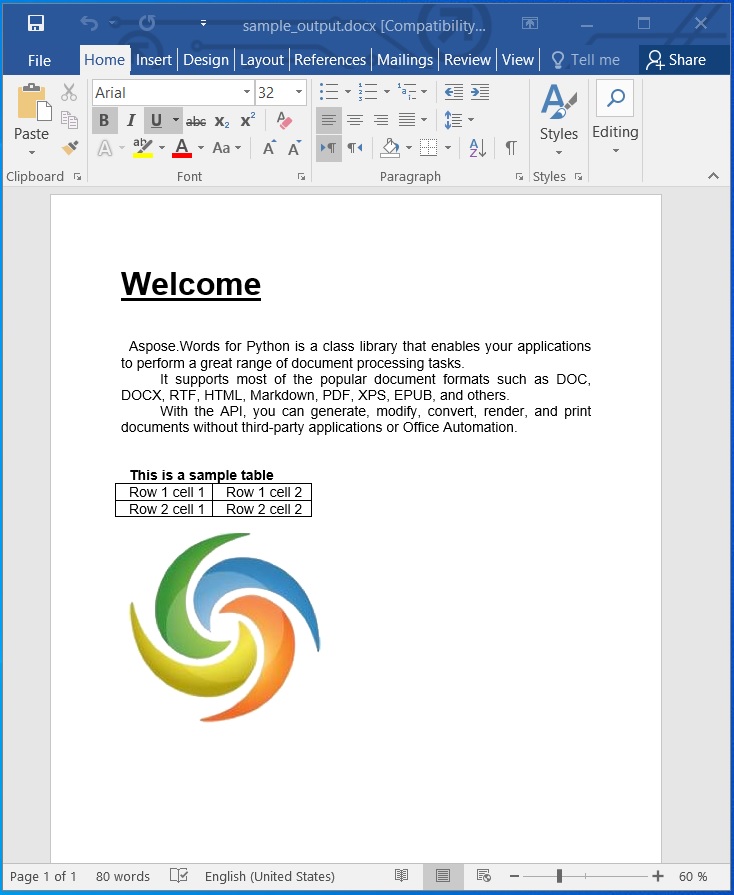Center align the paragraph
Image resolution: width=734 pixels, height=895 pixels.
click(x=354, y=121)
